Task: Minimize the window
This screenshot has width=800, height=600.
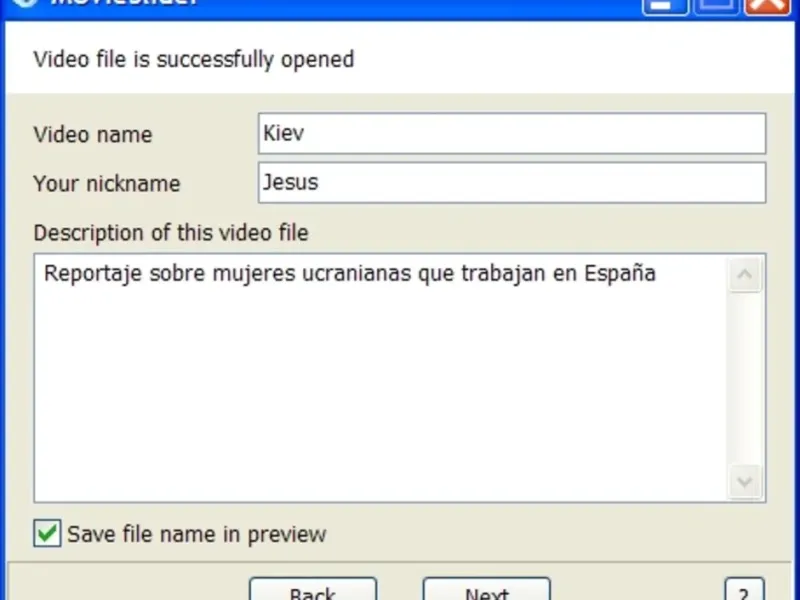Action: point(665,6)
